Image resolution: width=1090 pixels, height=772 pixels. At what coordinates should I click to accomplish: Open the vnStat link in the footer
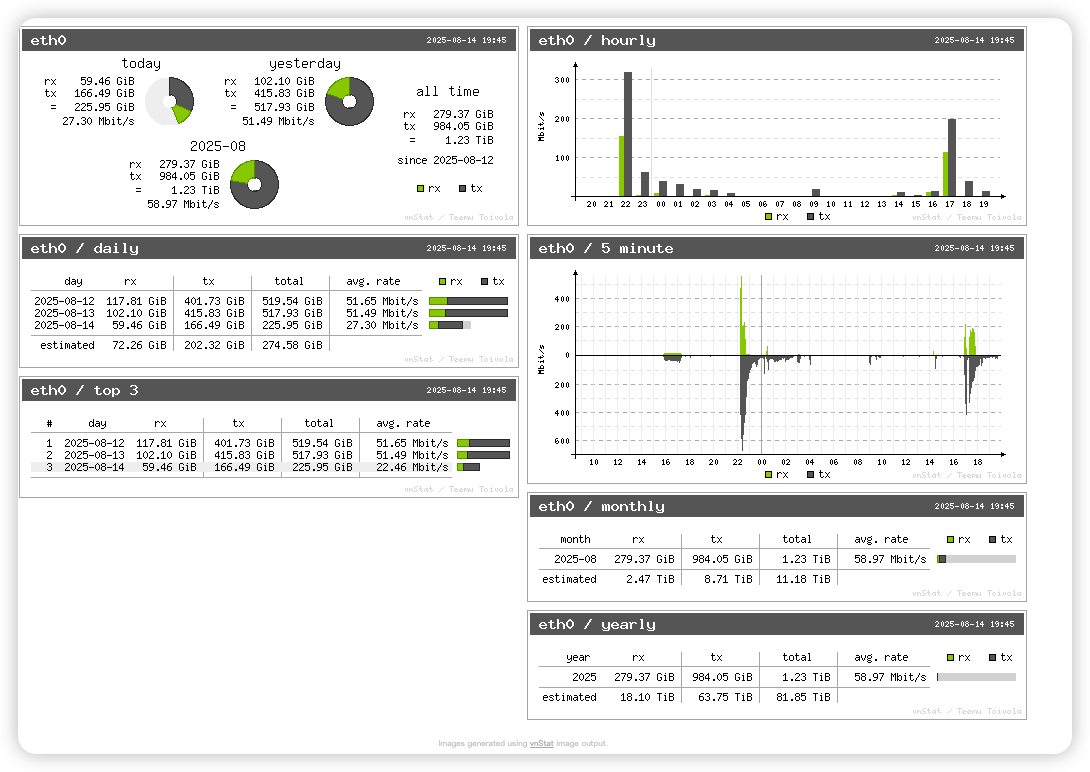point(541,744)
